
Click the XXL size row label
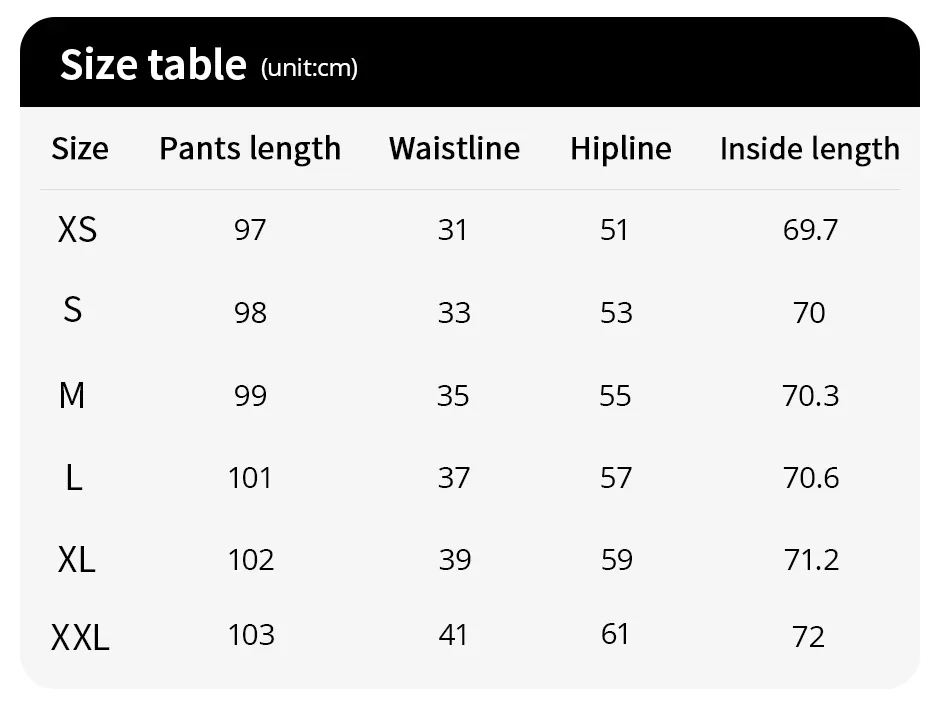point(80,637)
